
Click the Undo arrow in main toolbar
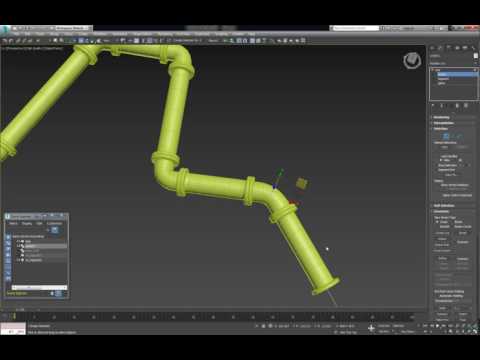(x=5, y=41)
